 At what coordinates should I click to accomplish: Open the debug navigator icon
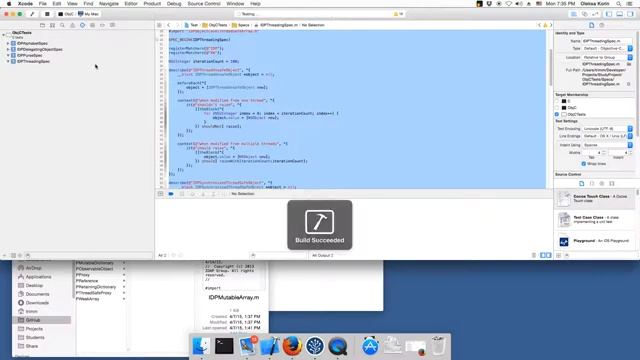click(x=92, y=25)
